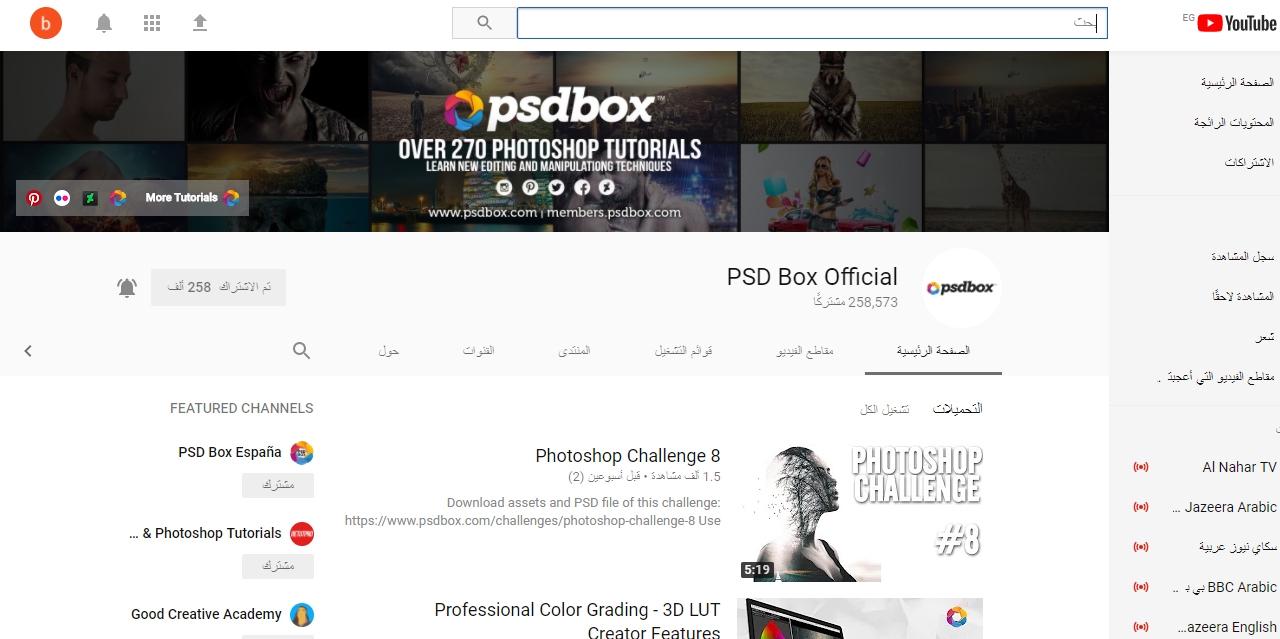1280x639 pixels.
Task: Go to YouTube home via logo
Action: click(x=1237, y=23)
